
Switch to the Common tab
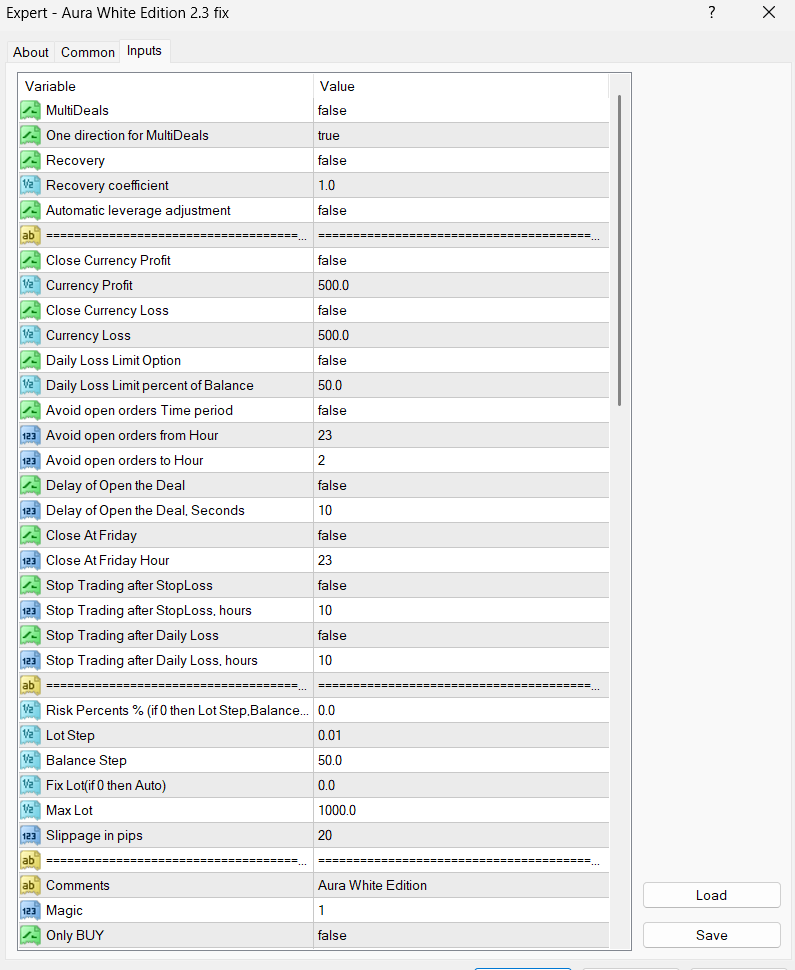(x=88, y=52)
